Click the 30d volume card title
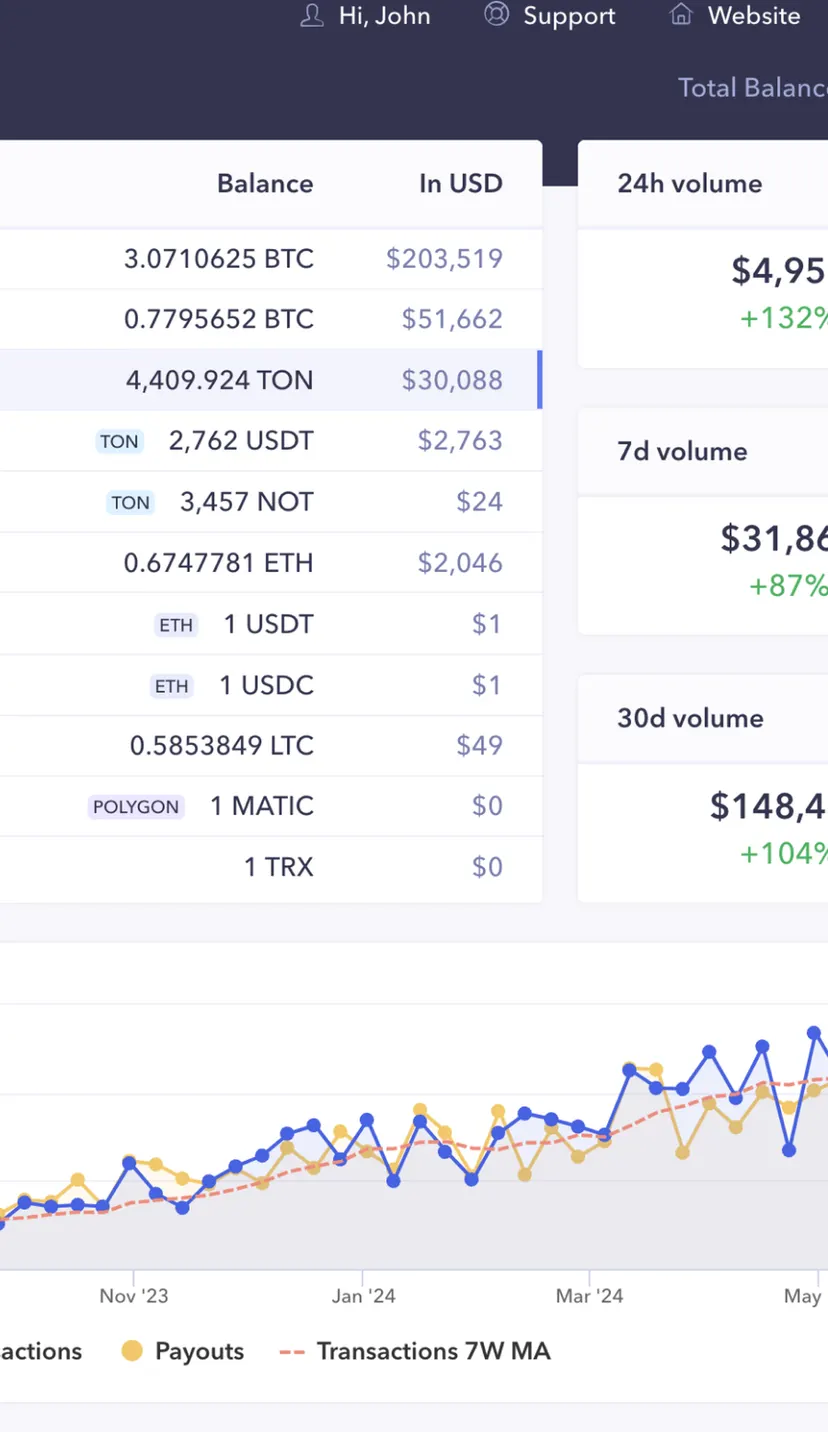Image resolution: width=828 pixels, height=1432 pixels. [690, 718]
